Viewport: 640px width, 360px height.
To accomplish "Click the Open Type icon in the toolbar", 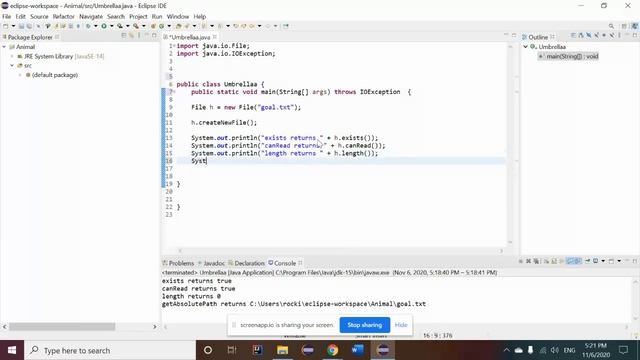I will (x=178, y=26).
